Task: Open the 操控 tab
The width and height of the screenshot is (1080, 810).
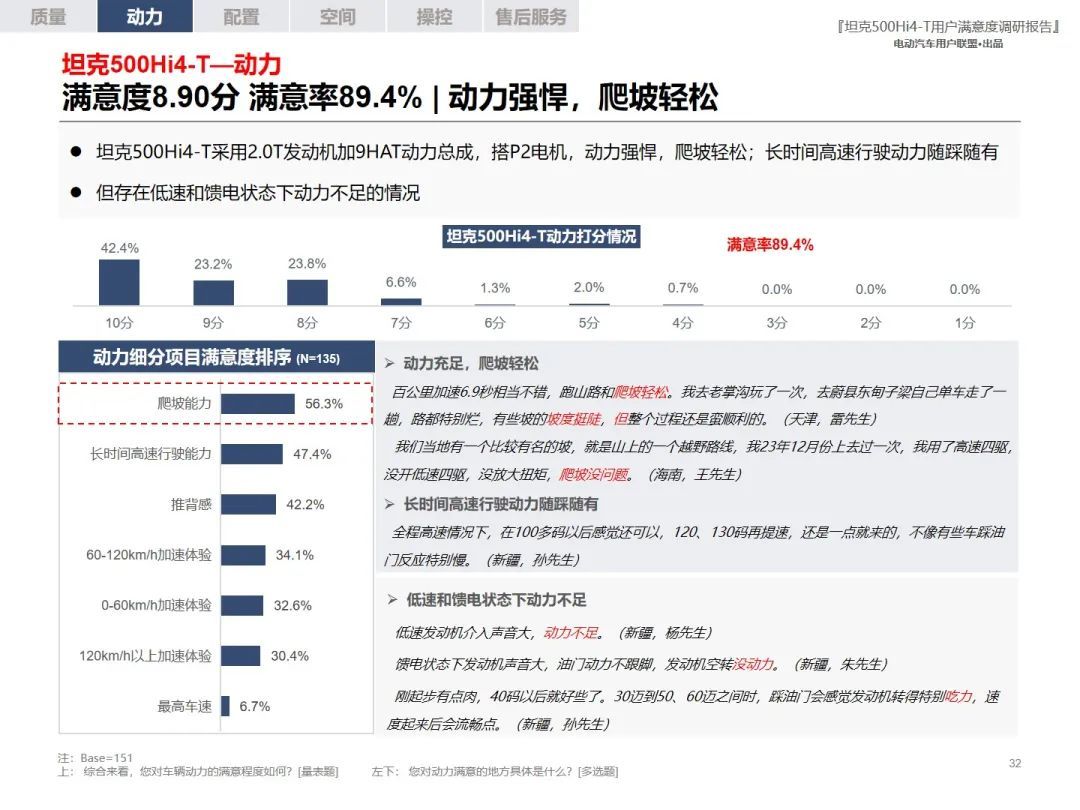Action: [434, 16]
